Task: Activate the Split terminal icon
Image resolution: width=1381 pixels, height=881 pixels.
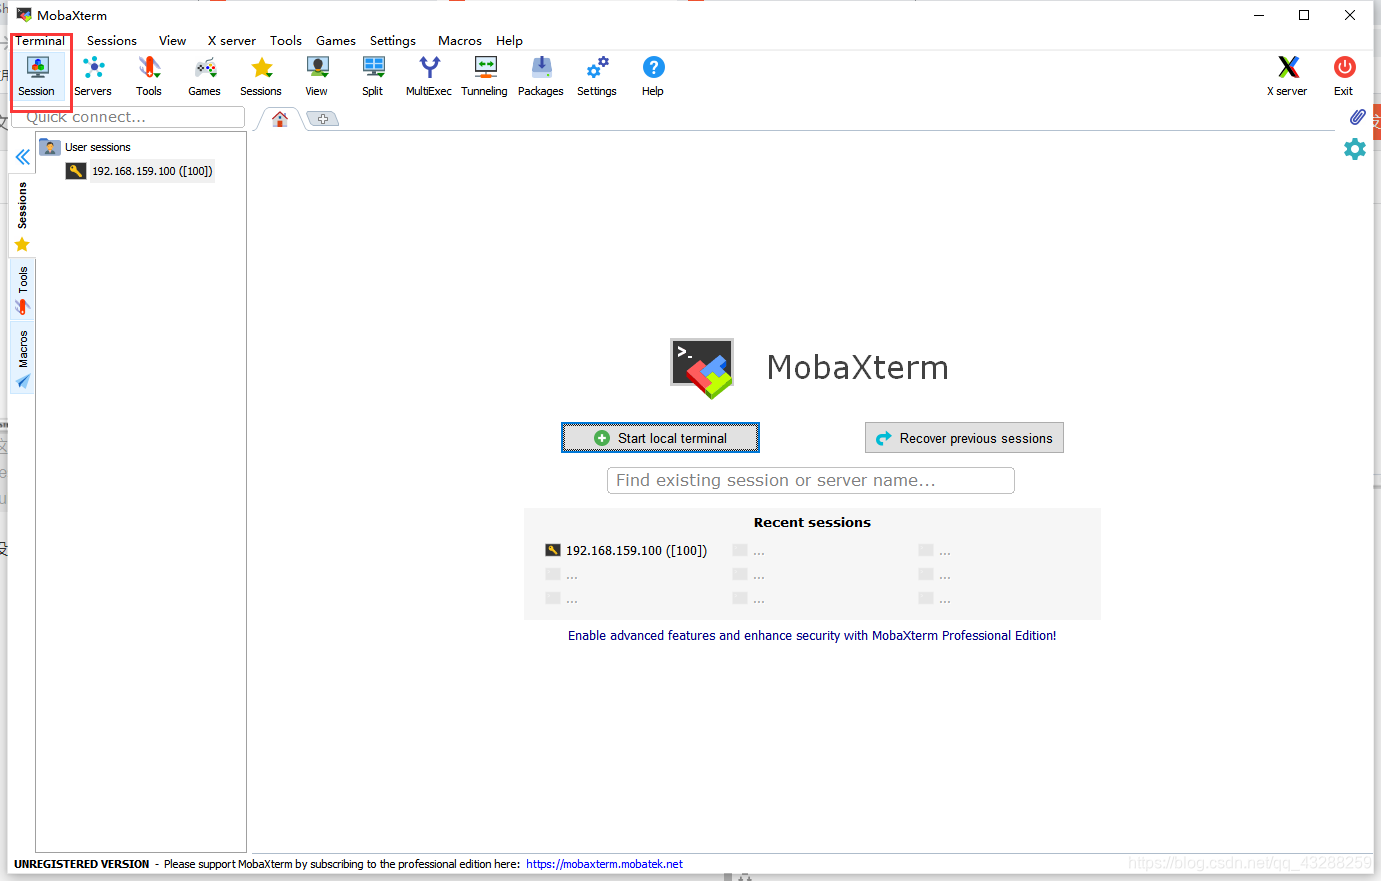Action: [x=373, y=76]
